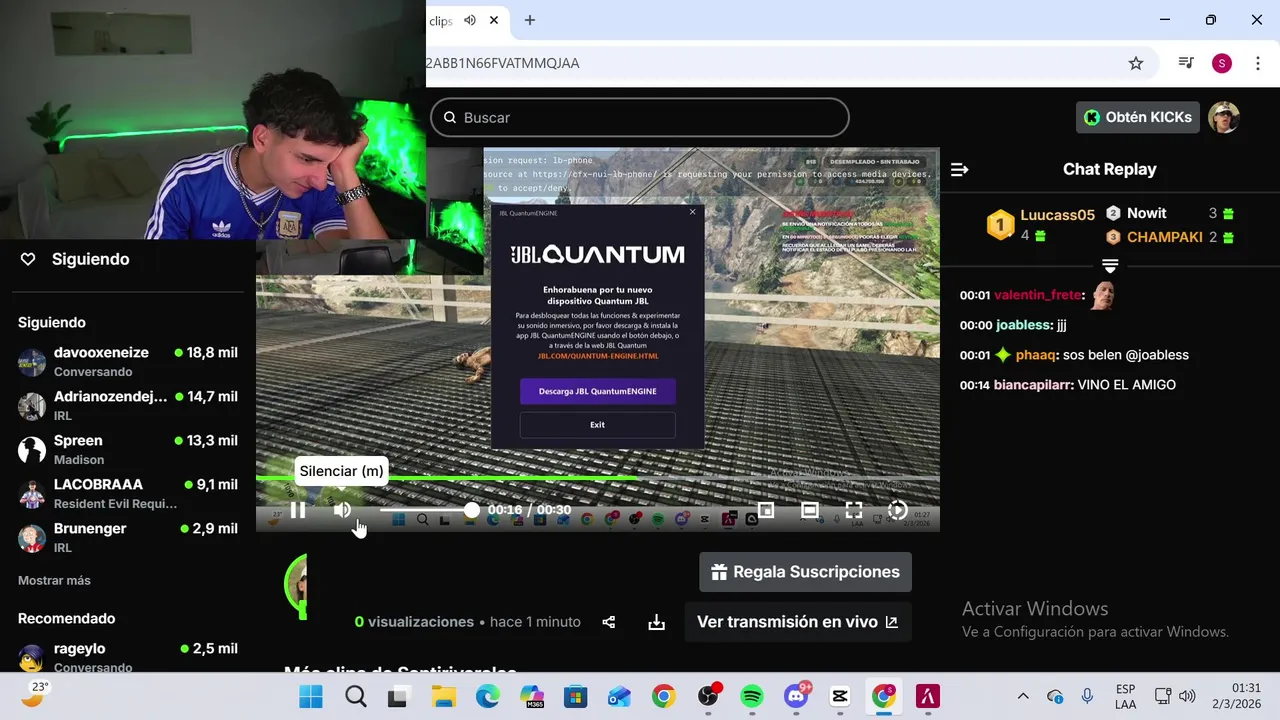The height and width of the screenshot is (720, 1280).
Task: Open Spreen channel in sidebar
Action: point(128,450)
